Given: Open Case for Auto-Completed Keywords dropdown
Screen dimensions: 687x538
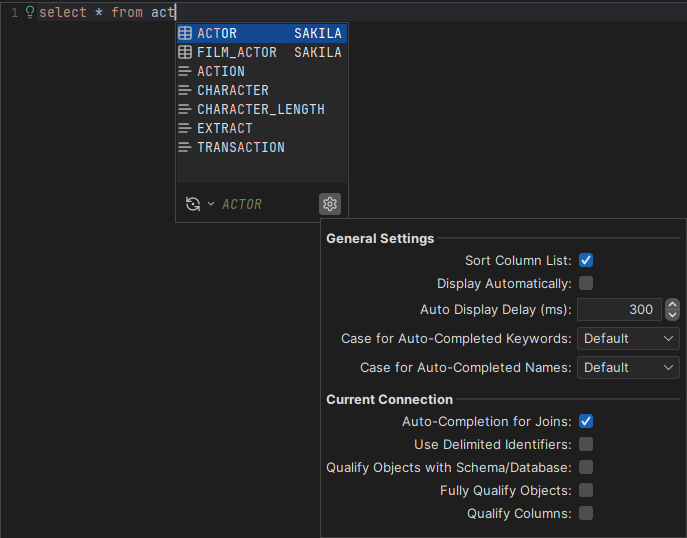Looking at the screenshot, I should pos(628,338).
